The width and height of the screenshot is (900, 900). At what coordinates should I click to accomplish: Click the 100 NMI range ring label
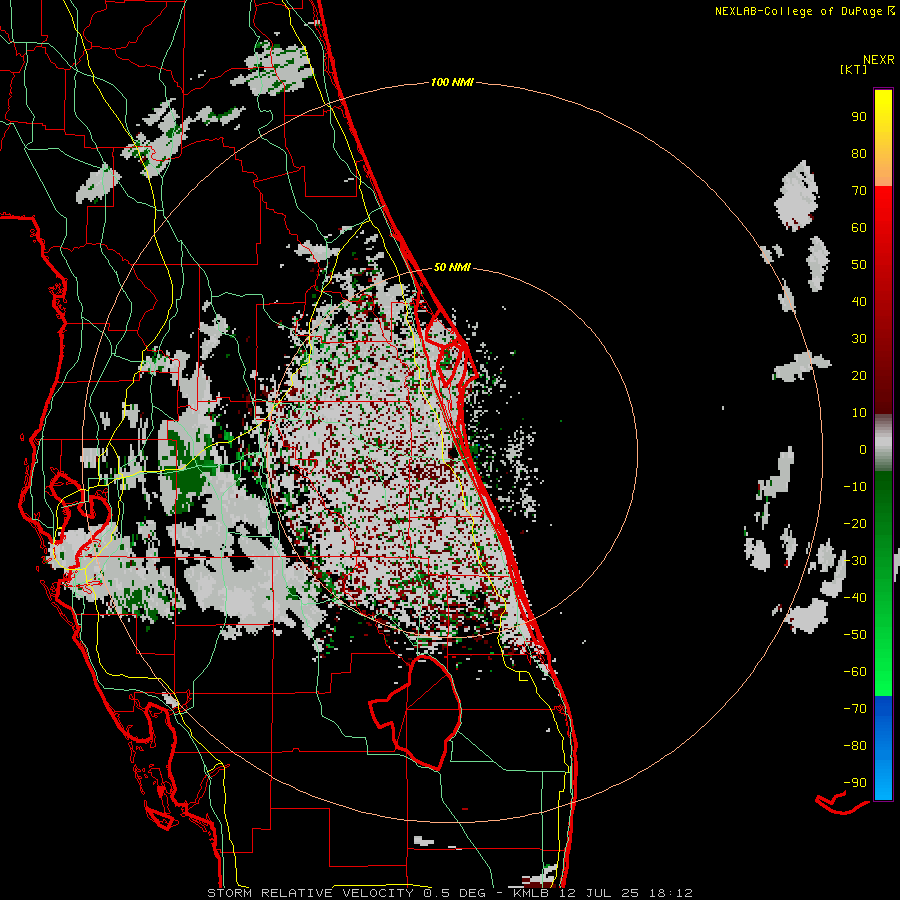tap(452, 82)
